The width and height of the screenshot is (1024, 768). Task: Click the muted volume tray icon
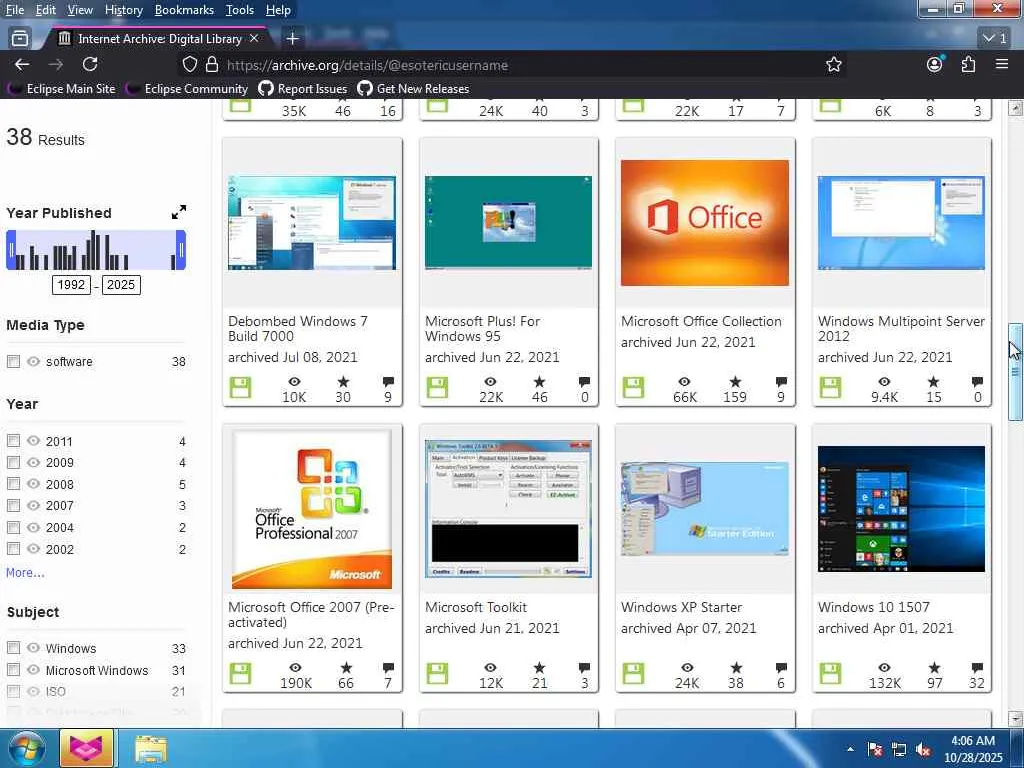pyautogui.click(x=923, y=750)
